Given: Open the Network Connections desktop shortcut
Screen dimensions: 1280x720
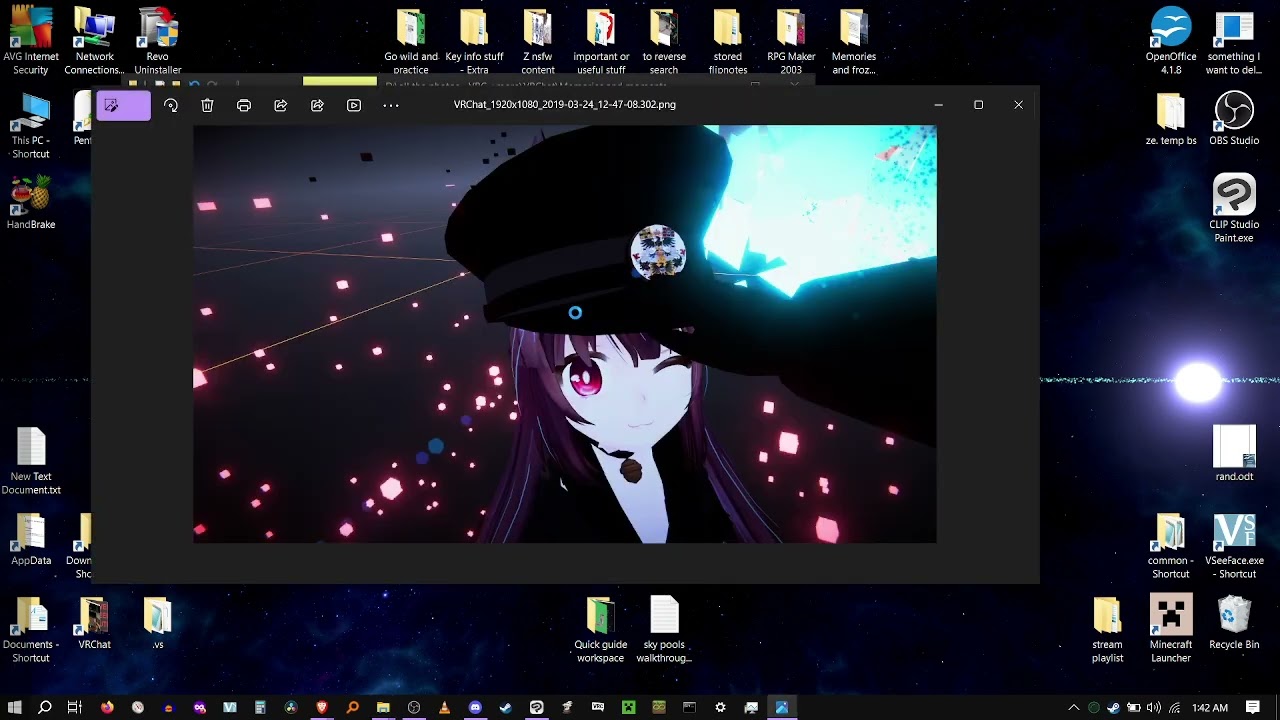Looking at the screenshot, I should [94, 42].
